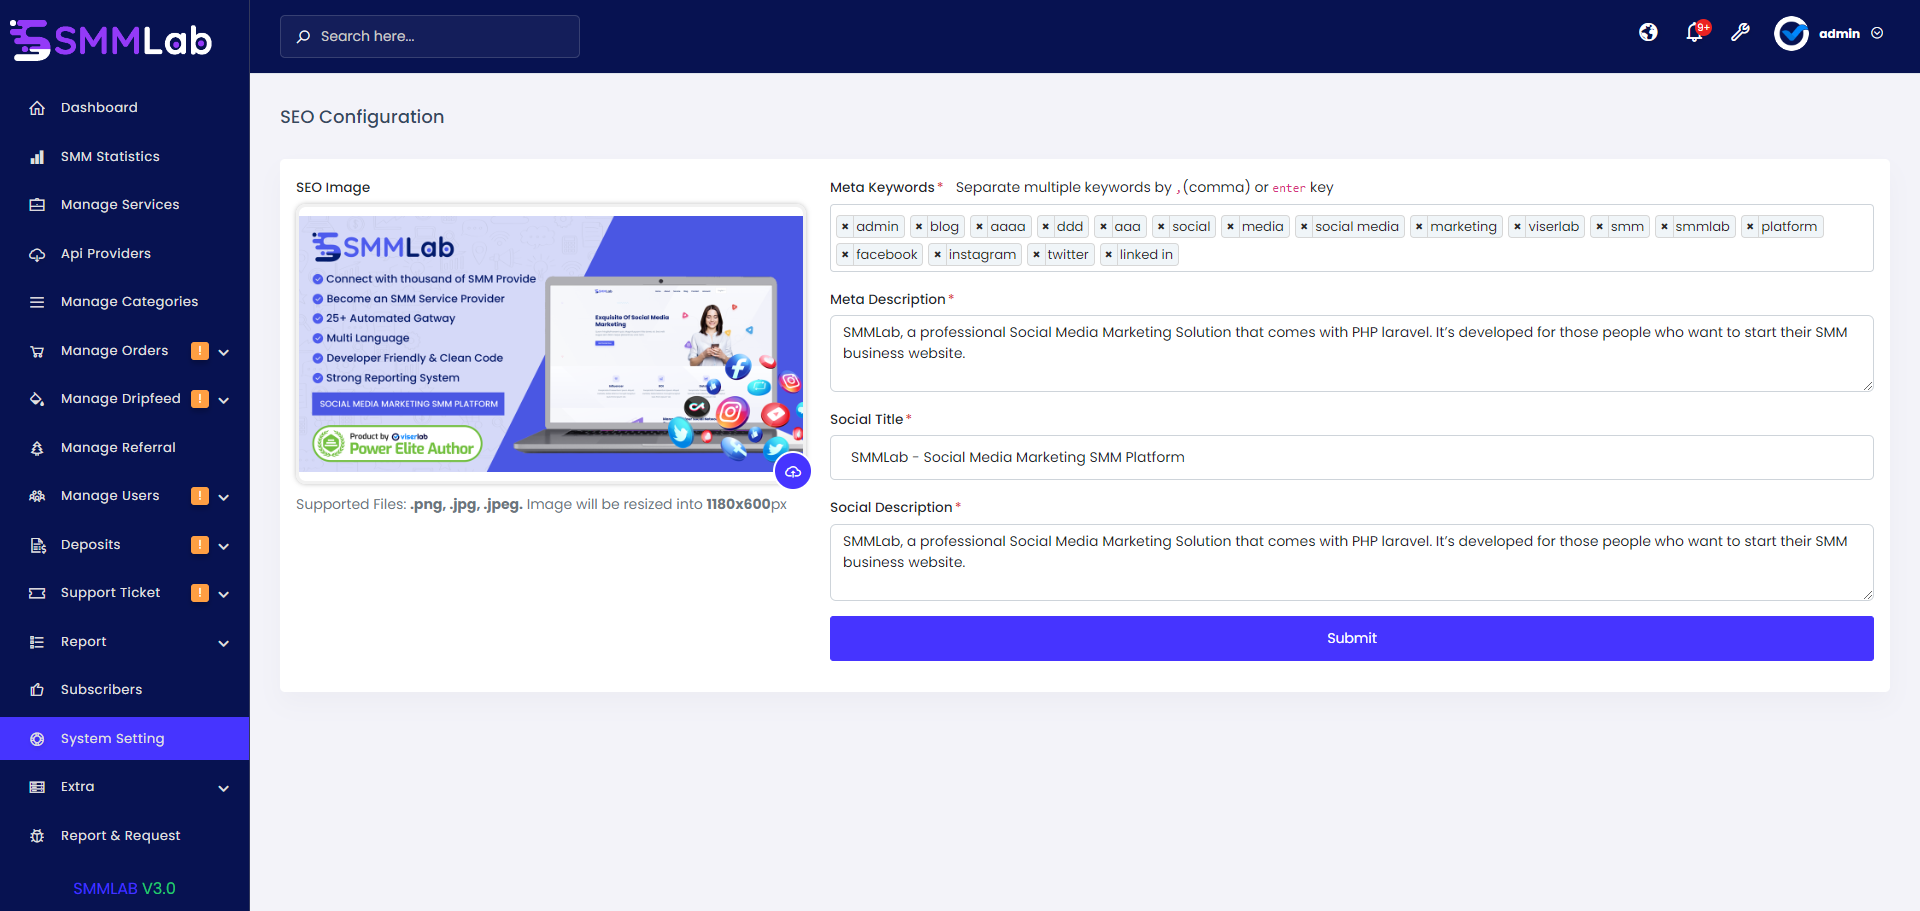Click the Support Ticket icon
Viewport: 1920px width, 911px height.
(x=37, y=593)
